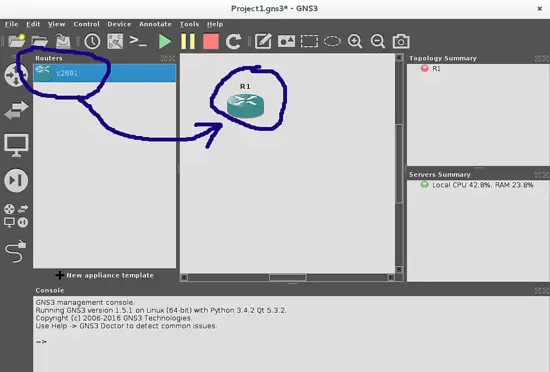Viewport: 550px width, 372px height.
Task: Select the Insert a picture tool
Action: tap(286, 41)
